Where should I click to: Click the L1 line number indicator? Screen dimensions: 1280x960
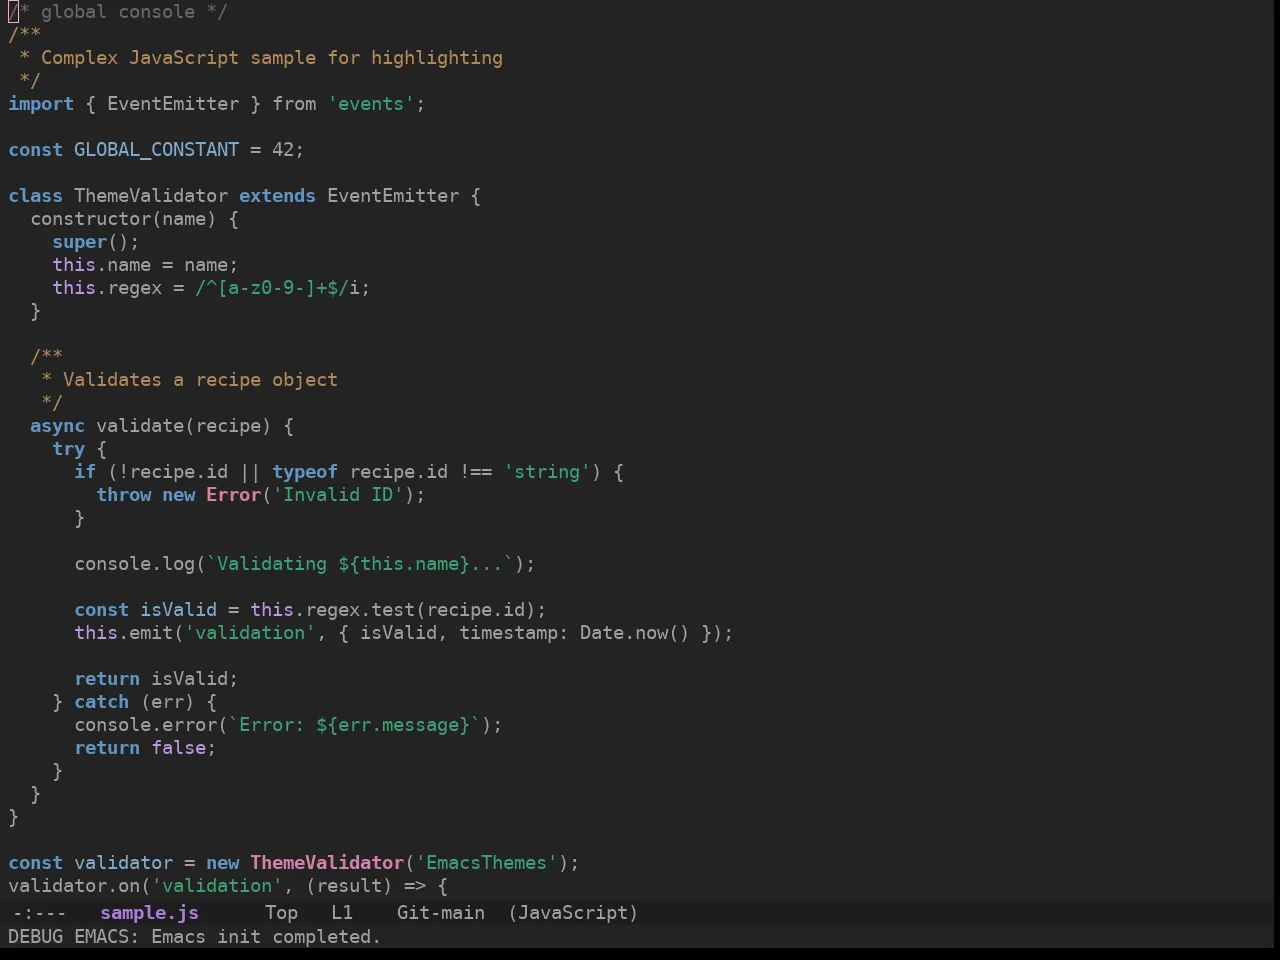click(342, 913)
